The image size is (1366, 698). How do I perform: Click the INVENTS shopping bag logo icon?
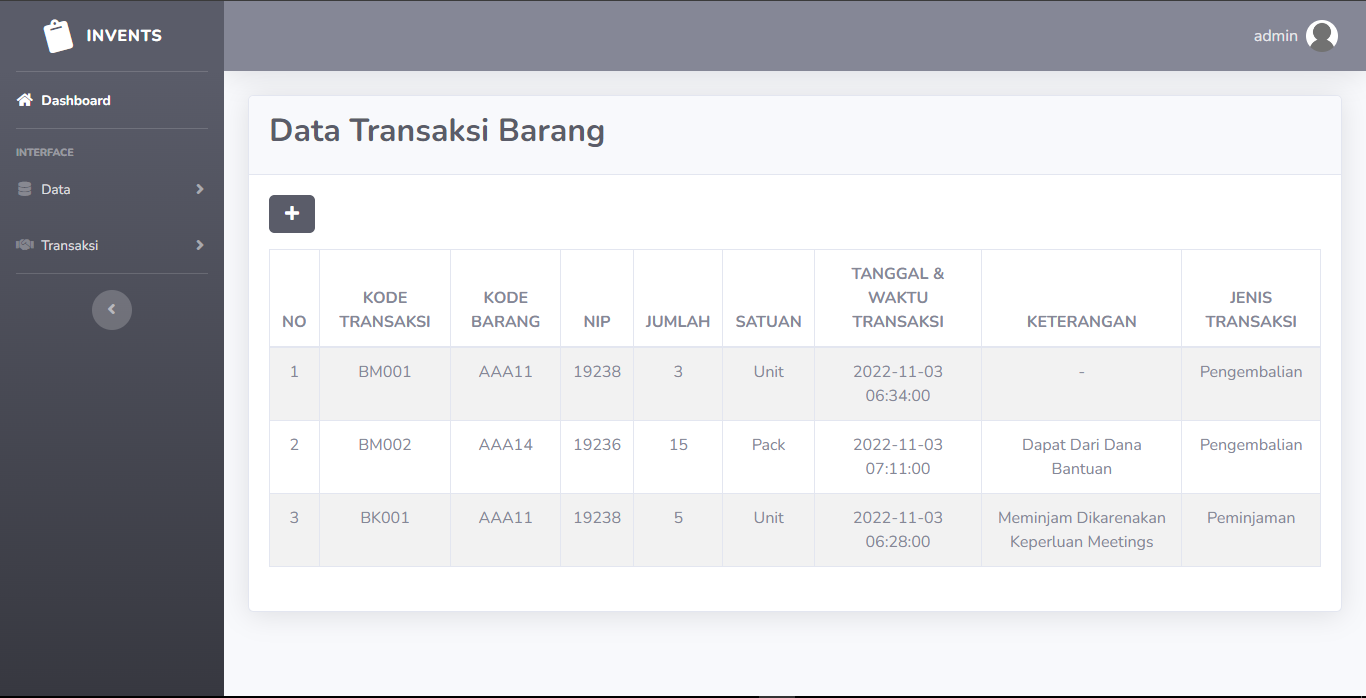click(58, 34)
